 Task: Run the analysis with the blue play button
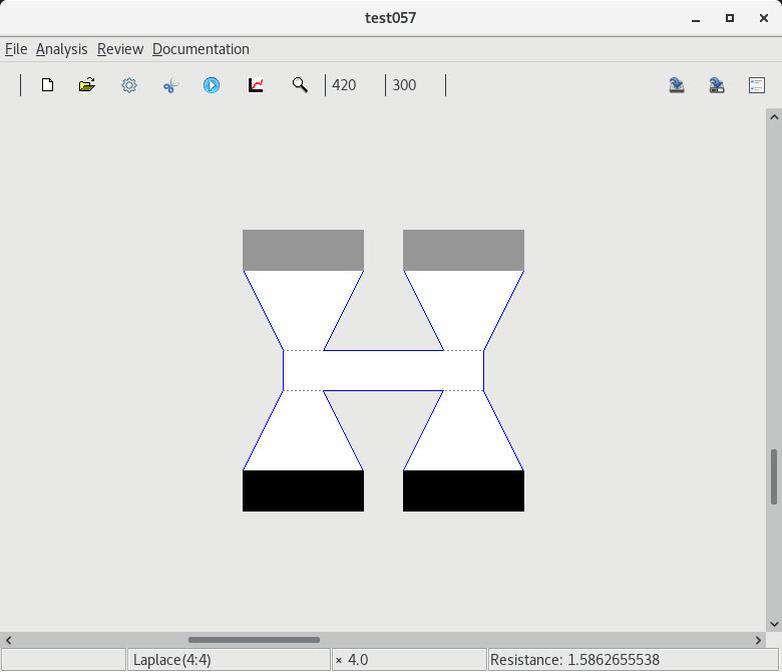point(211,85)
